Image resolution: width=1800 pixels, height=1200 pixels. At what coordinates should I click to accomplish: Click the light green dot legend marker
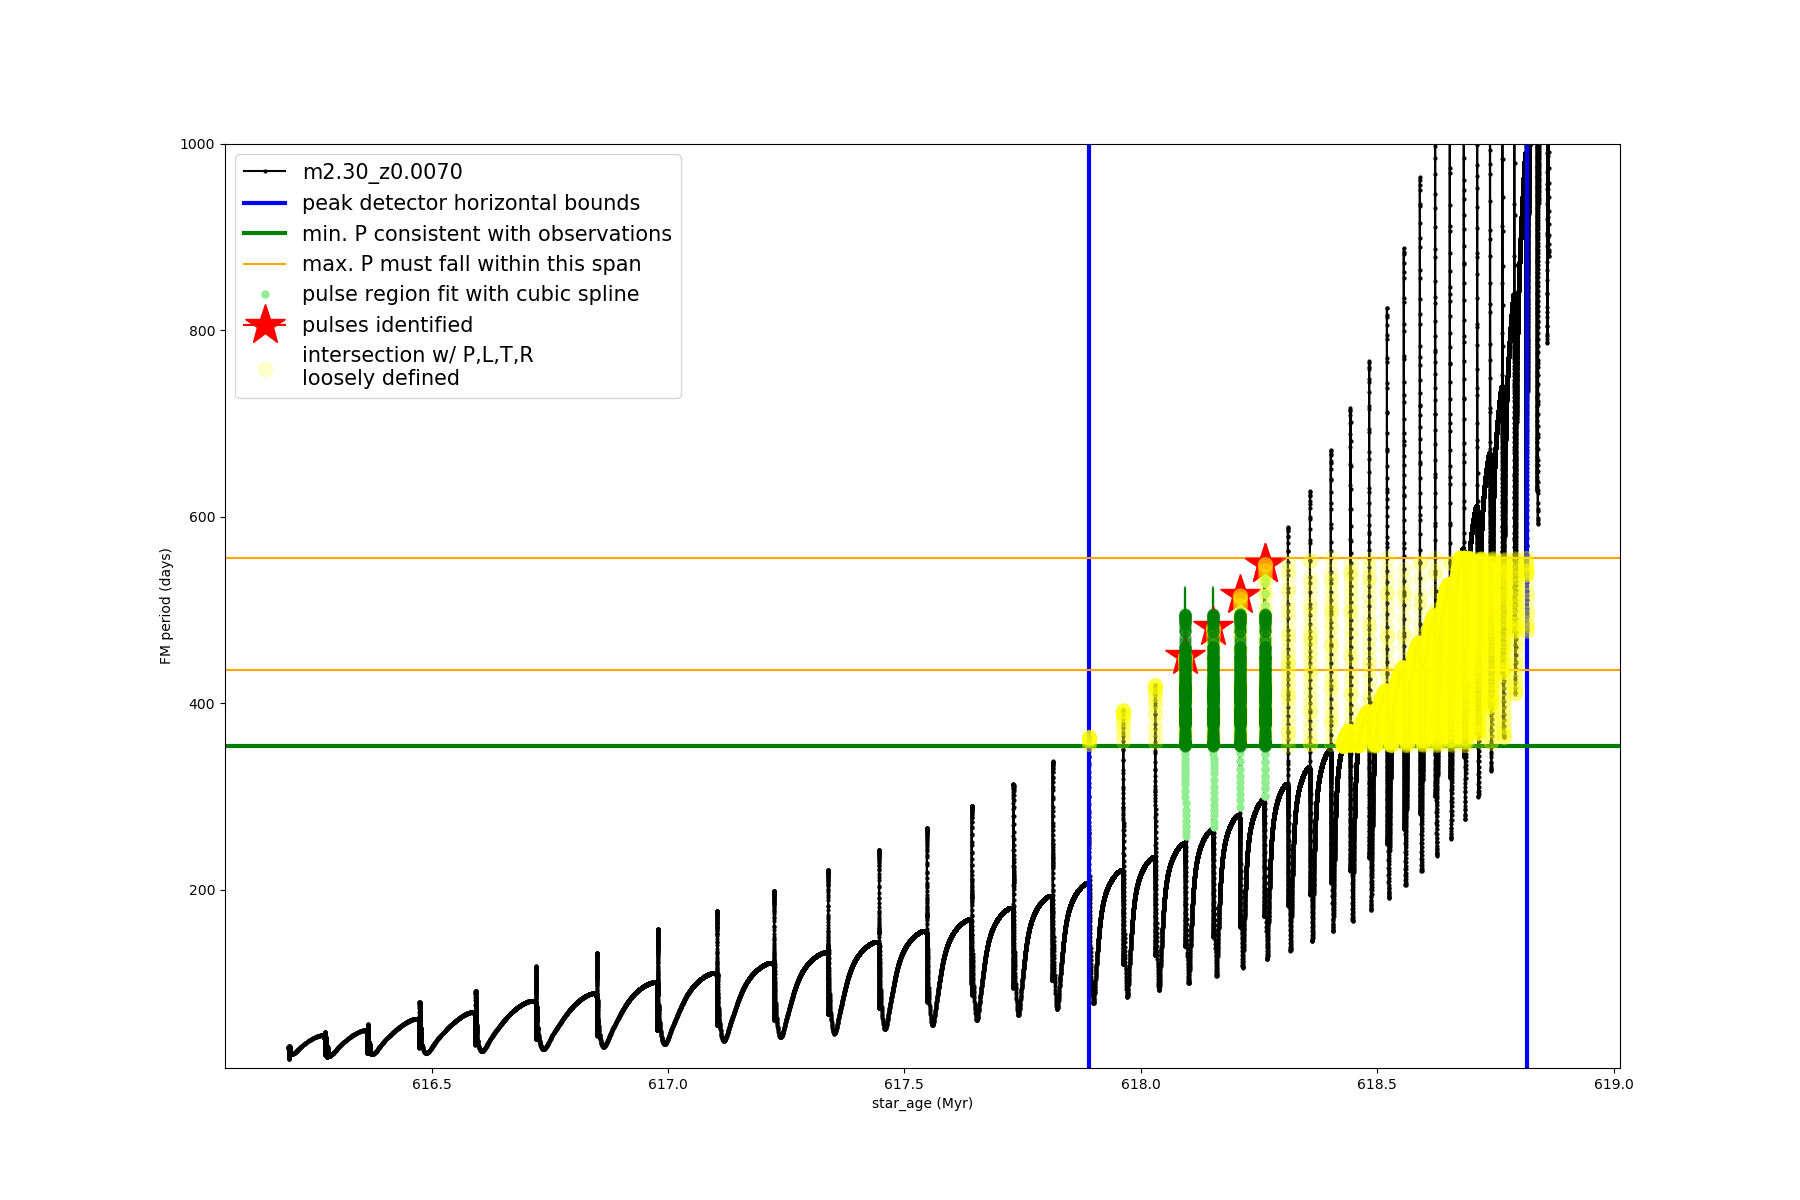coord(265,294)
